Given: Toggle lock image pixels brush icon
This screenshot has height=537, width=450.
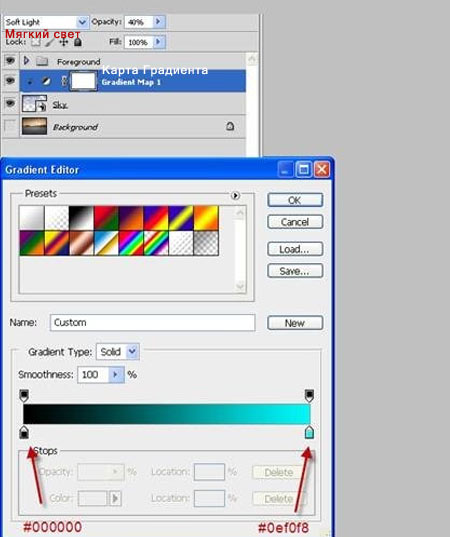Looking at the screenshot, I should coord(50,42).
